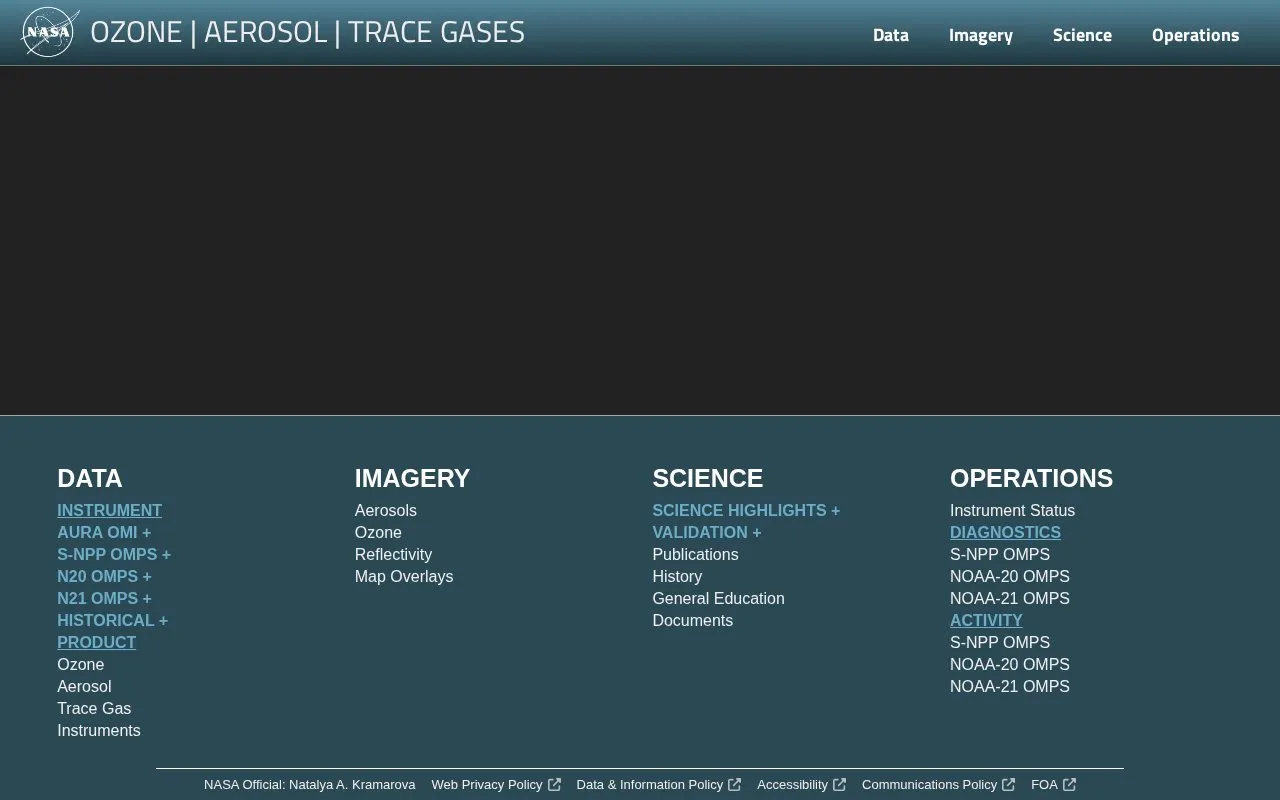This screenshot has height=800, width=1280.
Task: Expand SCIENCE HIGHLIGHTS + section
Action: 746,511
